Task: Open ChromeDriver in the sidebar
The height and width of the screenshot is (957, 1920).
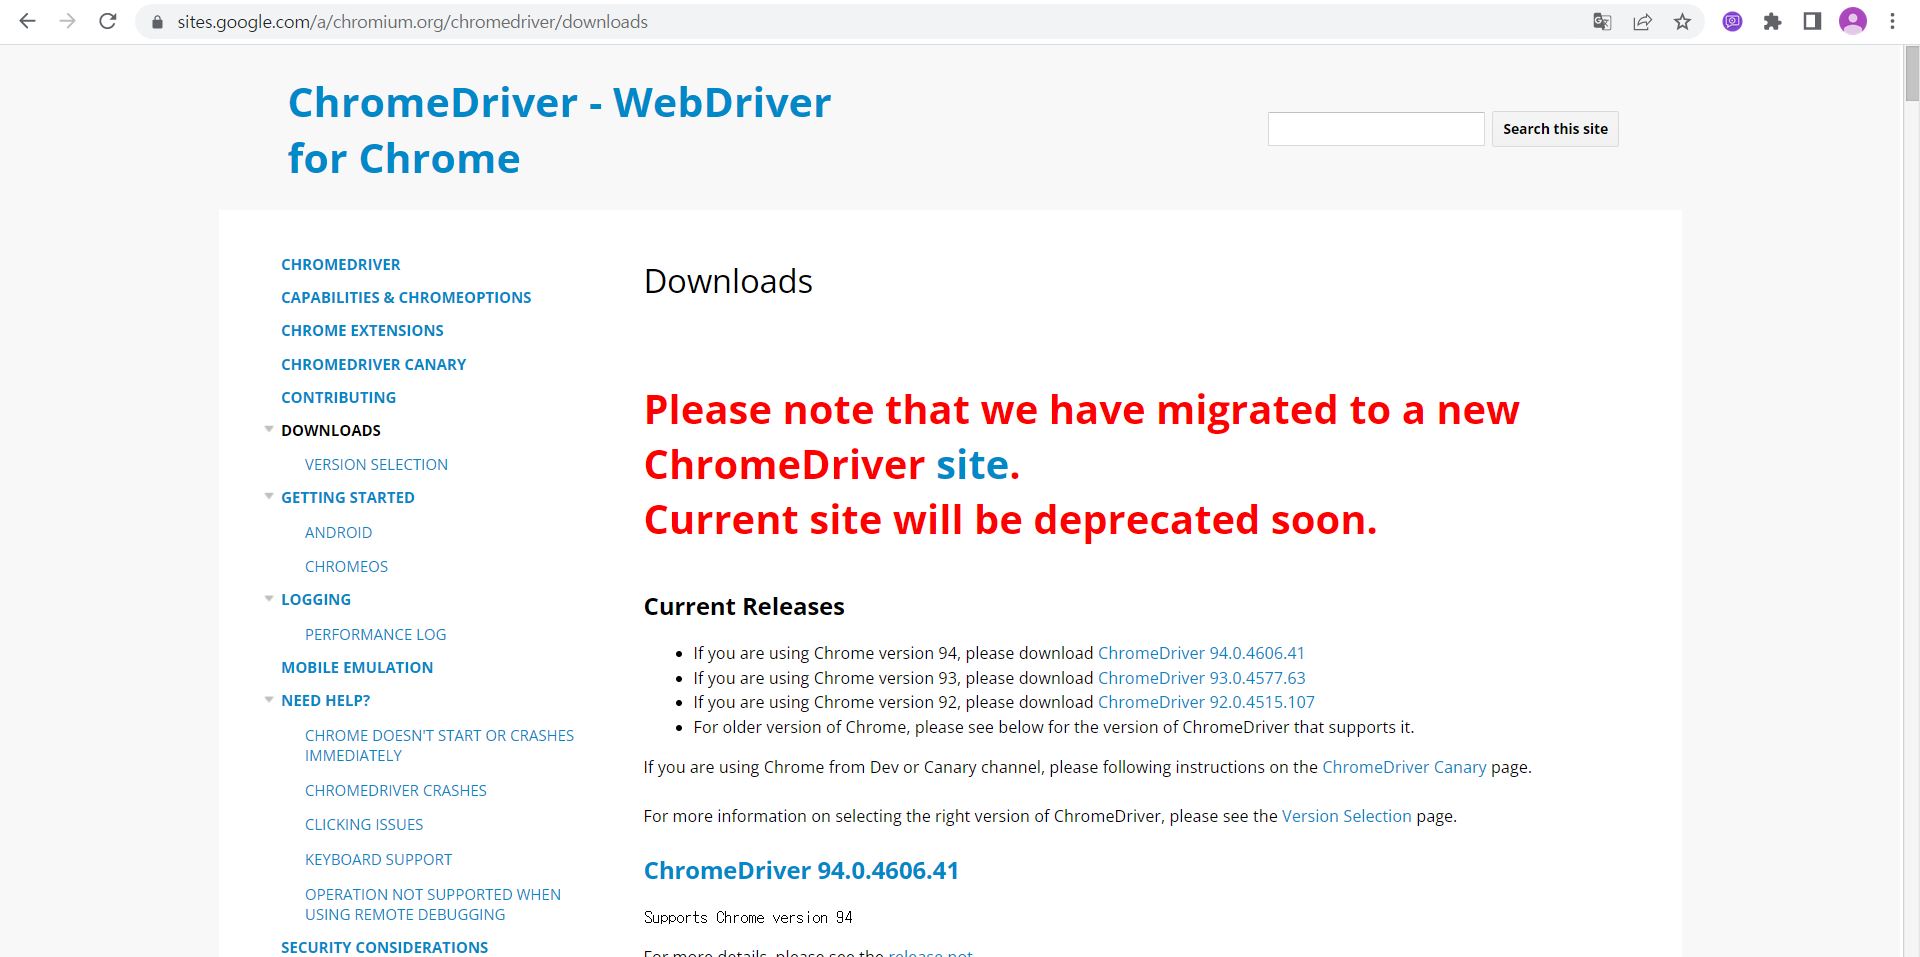Action: point(340,264)
